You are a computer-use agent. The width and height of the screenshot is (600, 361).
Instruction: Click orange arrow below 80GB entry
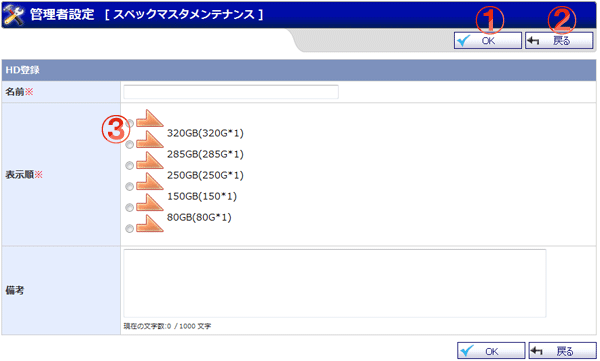click(x=150, y=224)
